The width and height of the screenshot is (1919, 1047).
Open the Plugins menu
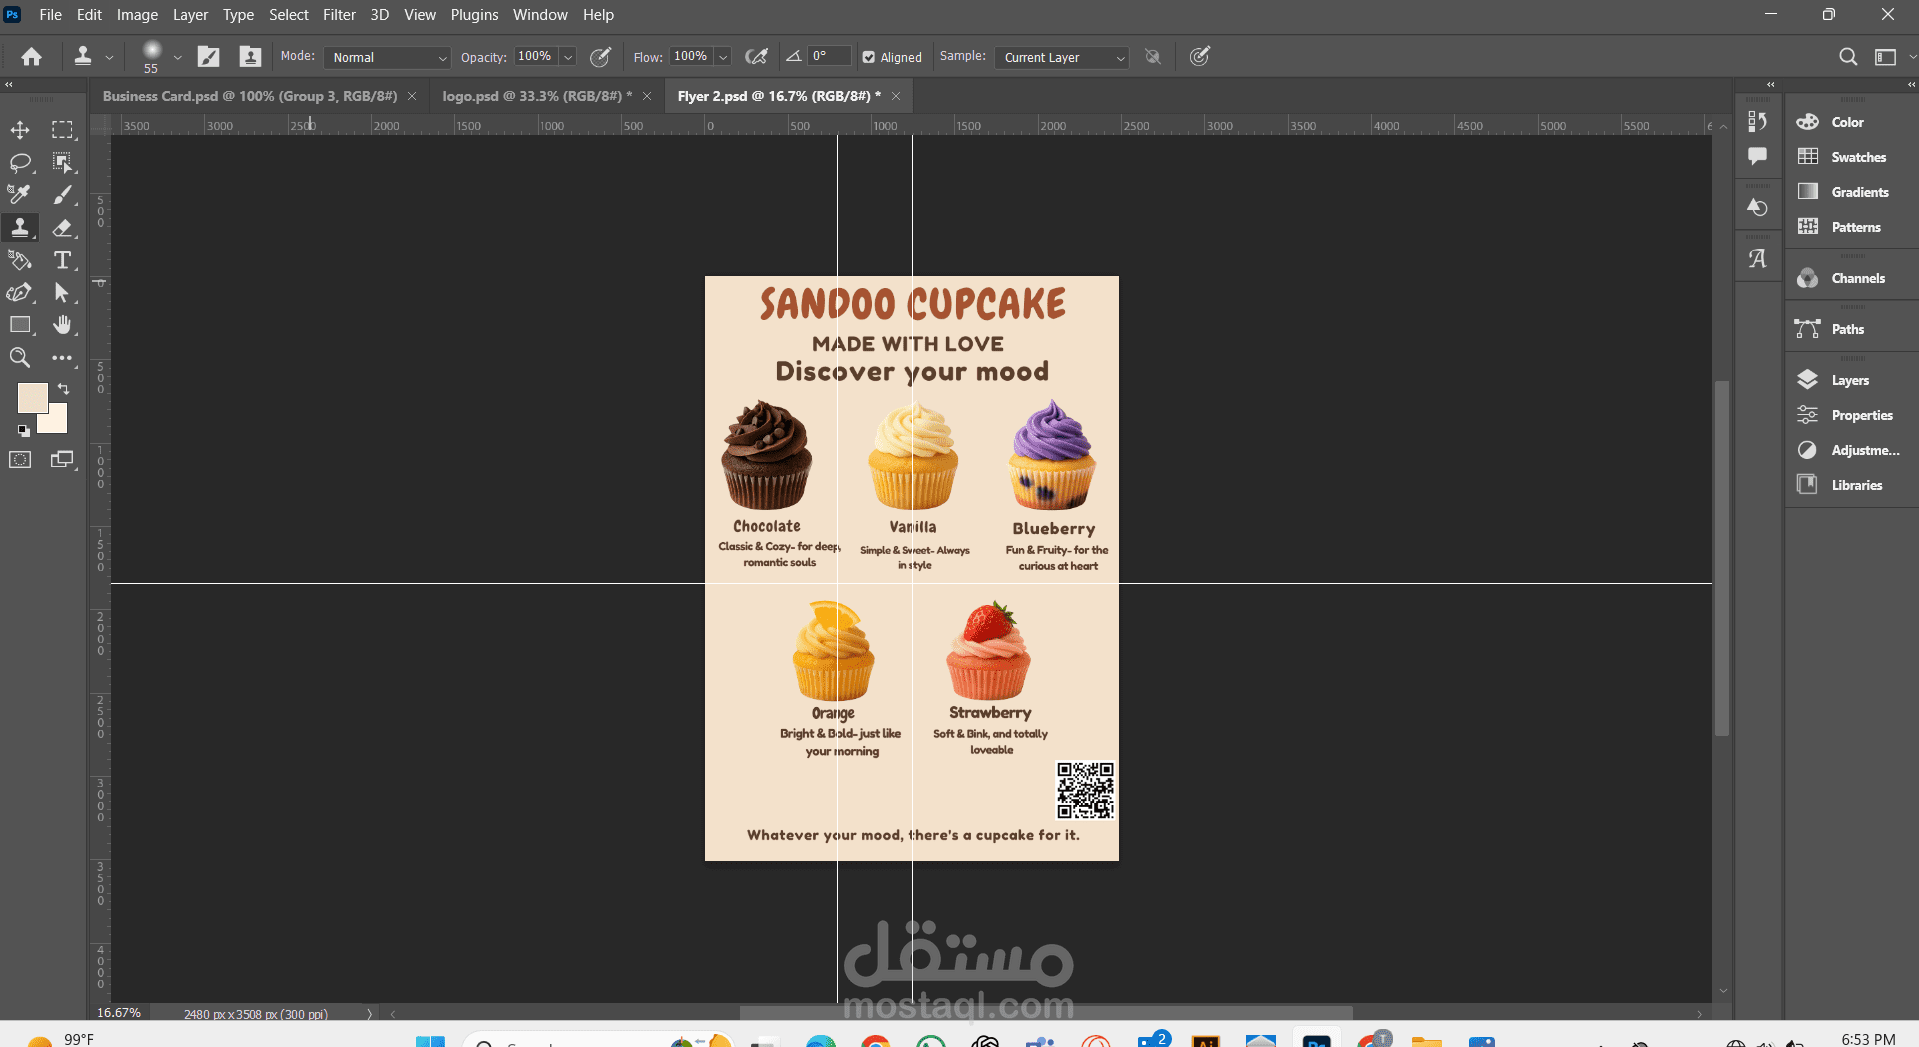(x=474, y=15)
